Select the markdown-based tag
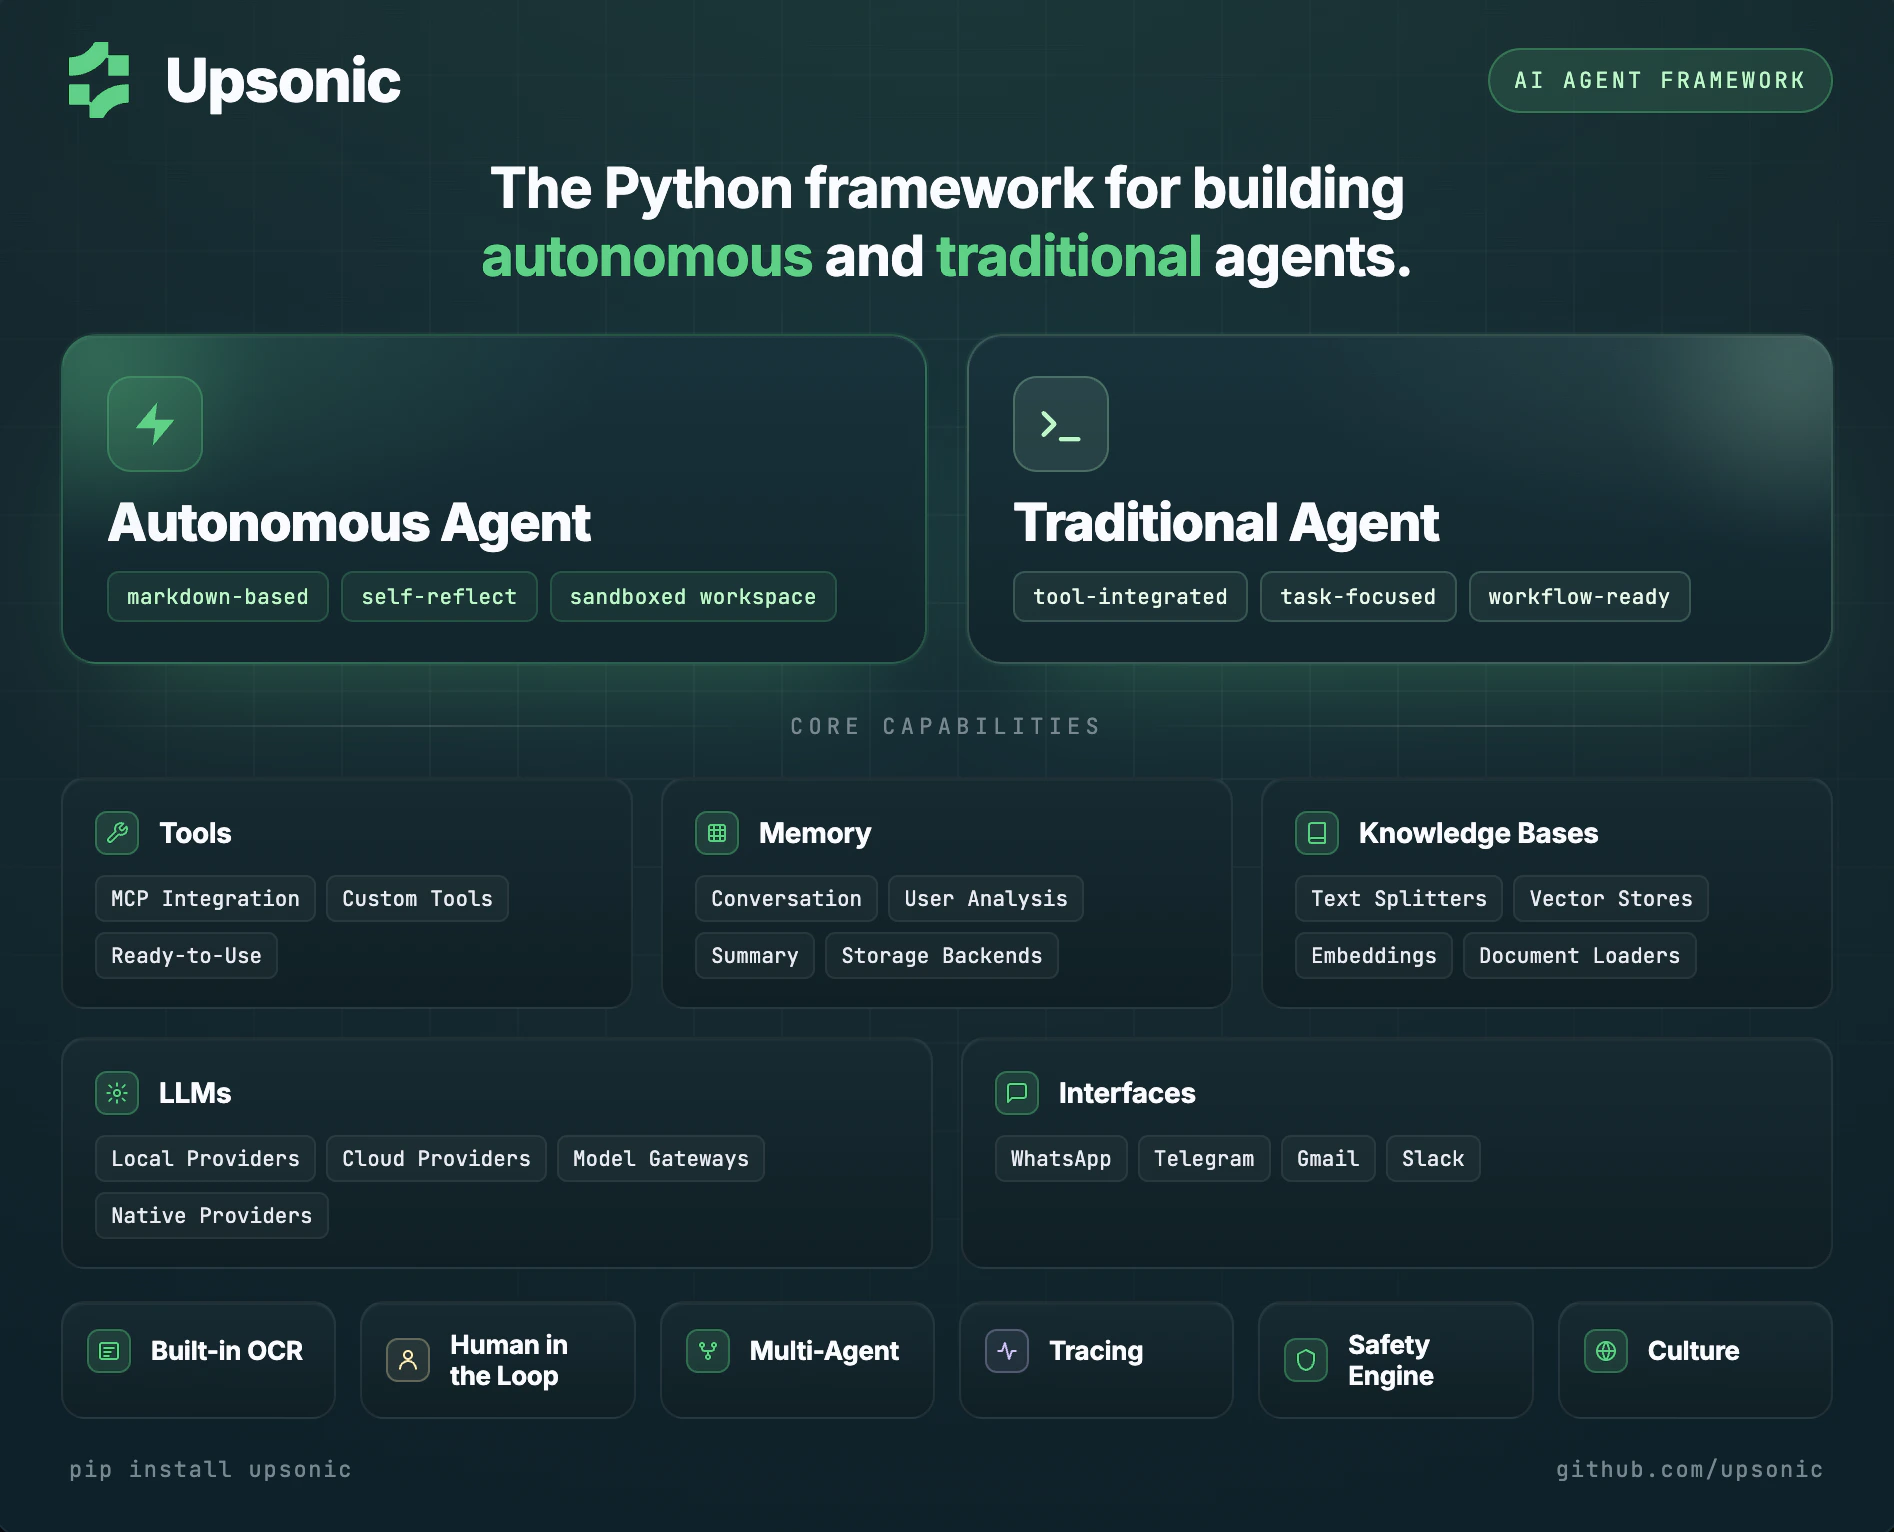 pyautogui.click(x=218, y=597)
